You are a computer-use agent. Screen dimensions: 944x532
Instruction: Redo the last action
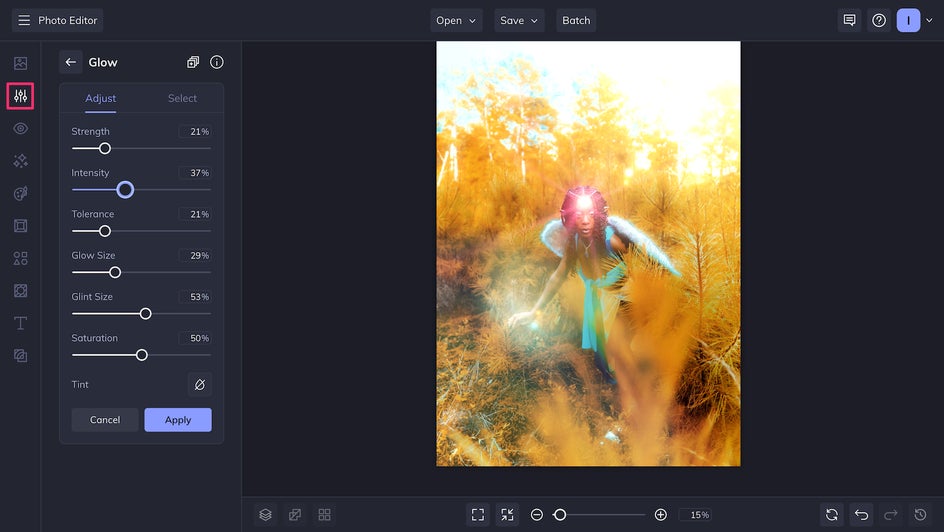891,515
